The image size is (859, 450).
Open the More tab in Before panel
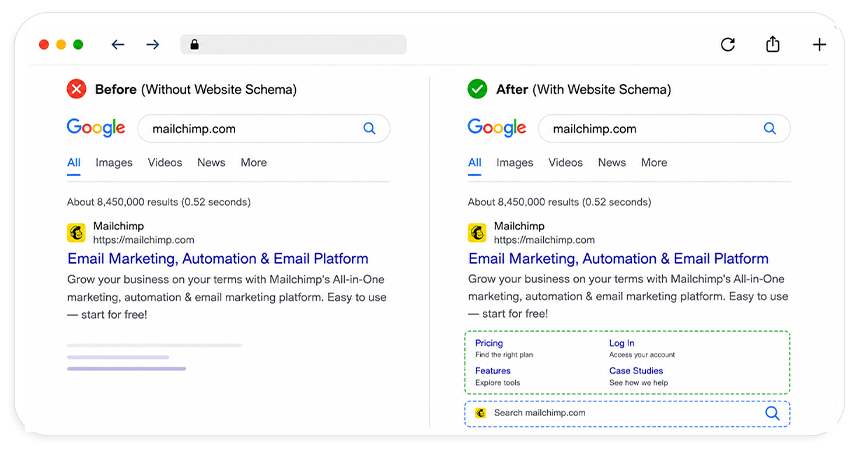tap(254, 163)
